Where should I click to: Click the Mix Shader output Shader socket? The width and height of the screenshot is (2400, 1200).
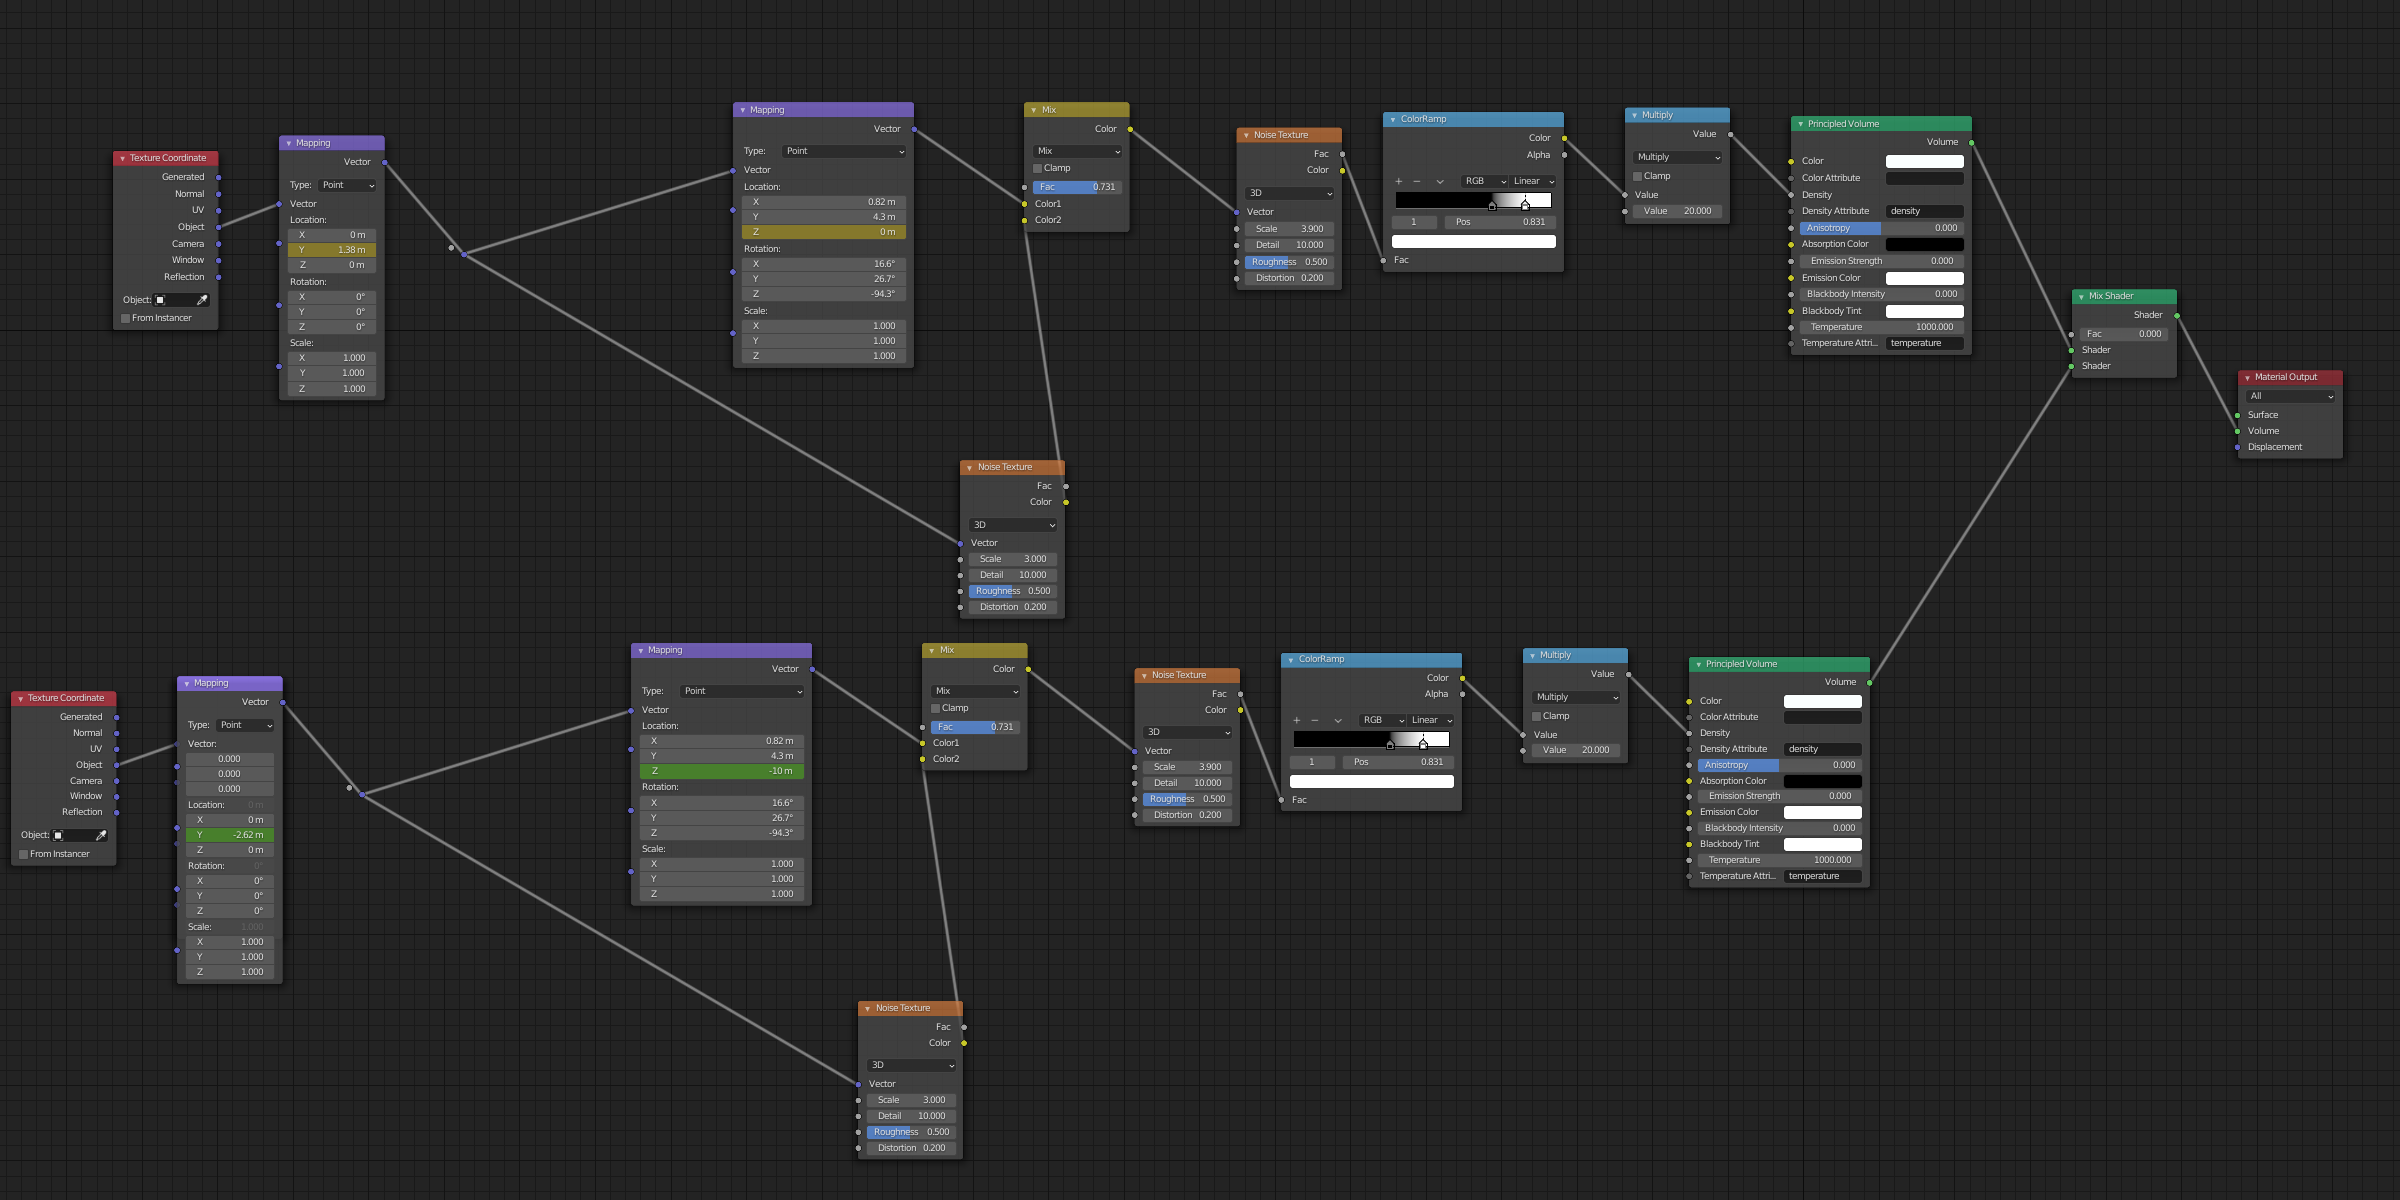tap(2177, 316)
